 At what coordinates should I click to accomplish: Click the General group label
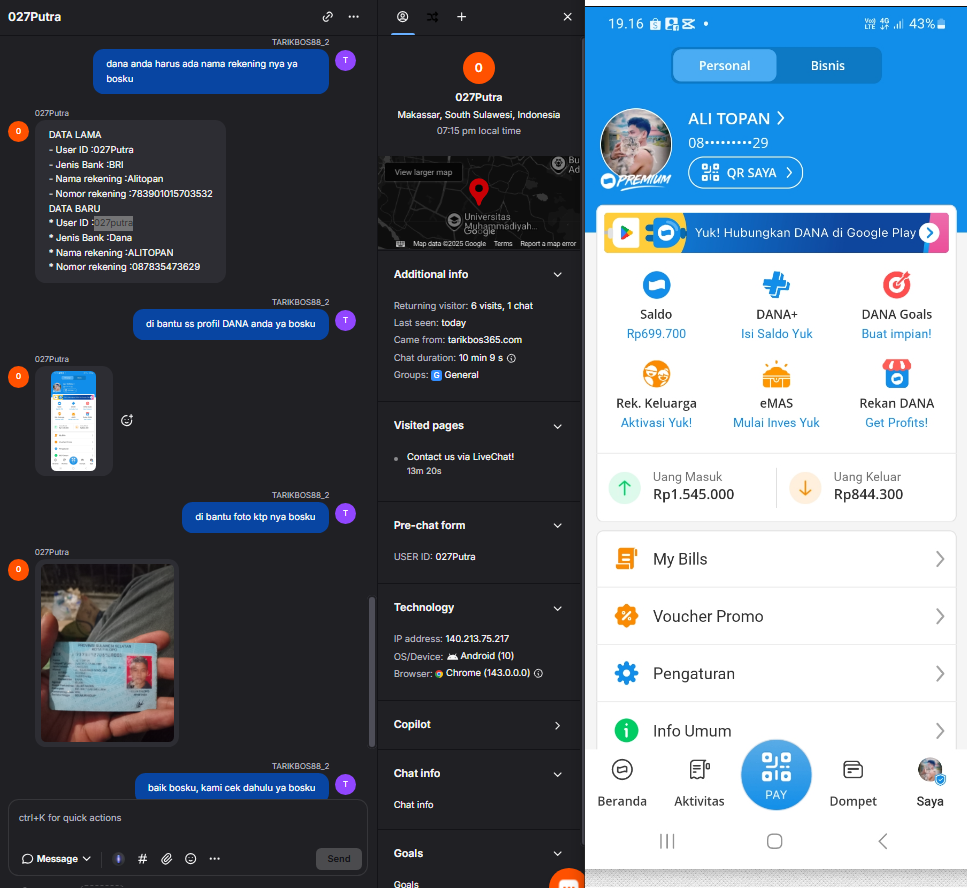pos(461,375)
